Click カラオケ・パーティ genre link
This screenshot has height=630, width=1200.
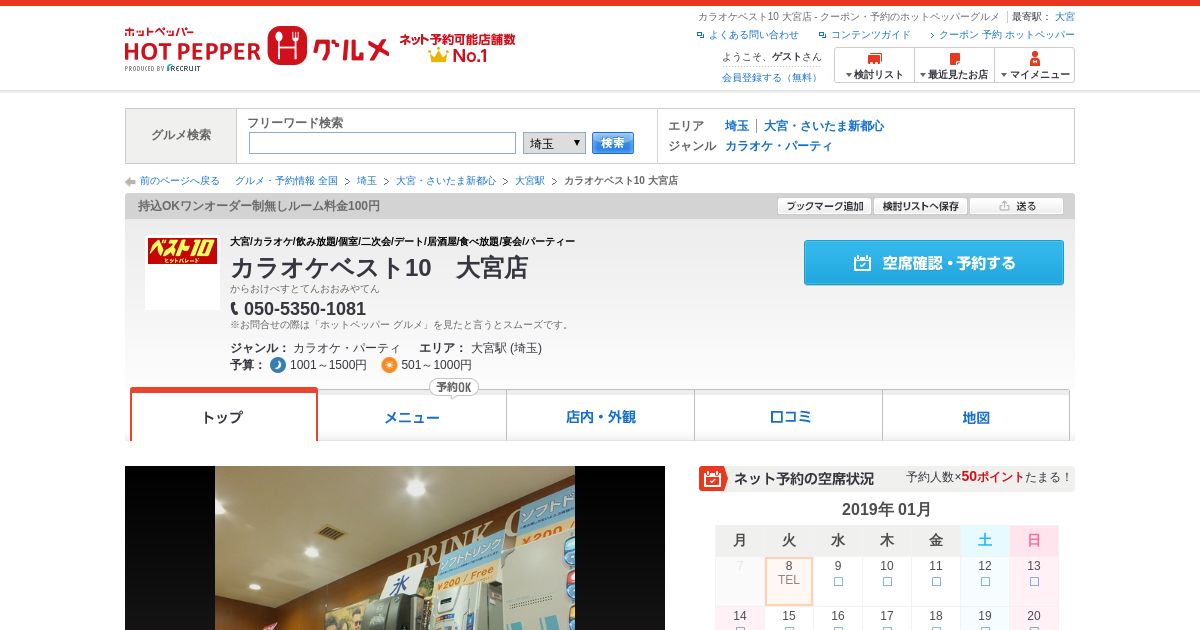[779, 146]
